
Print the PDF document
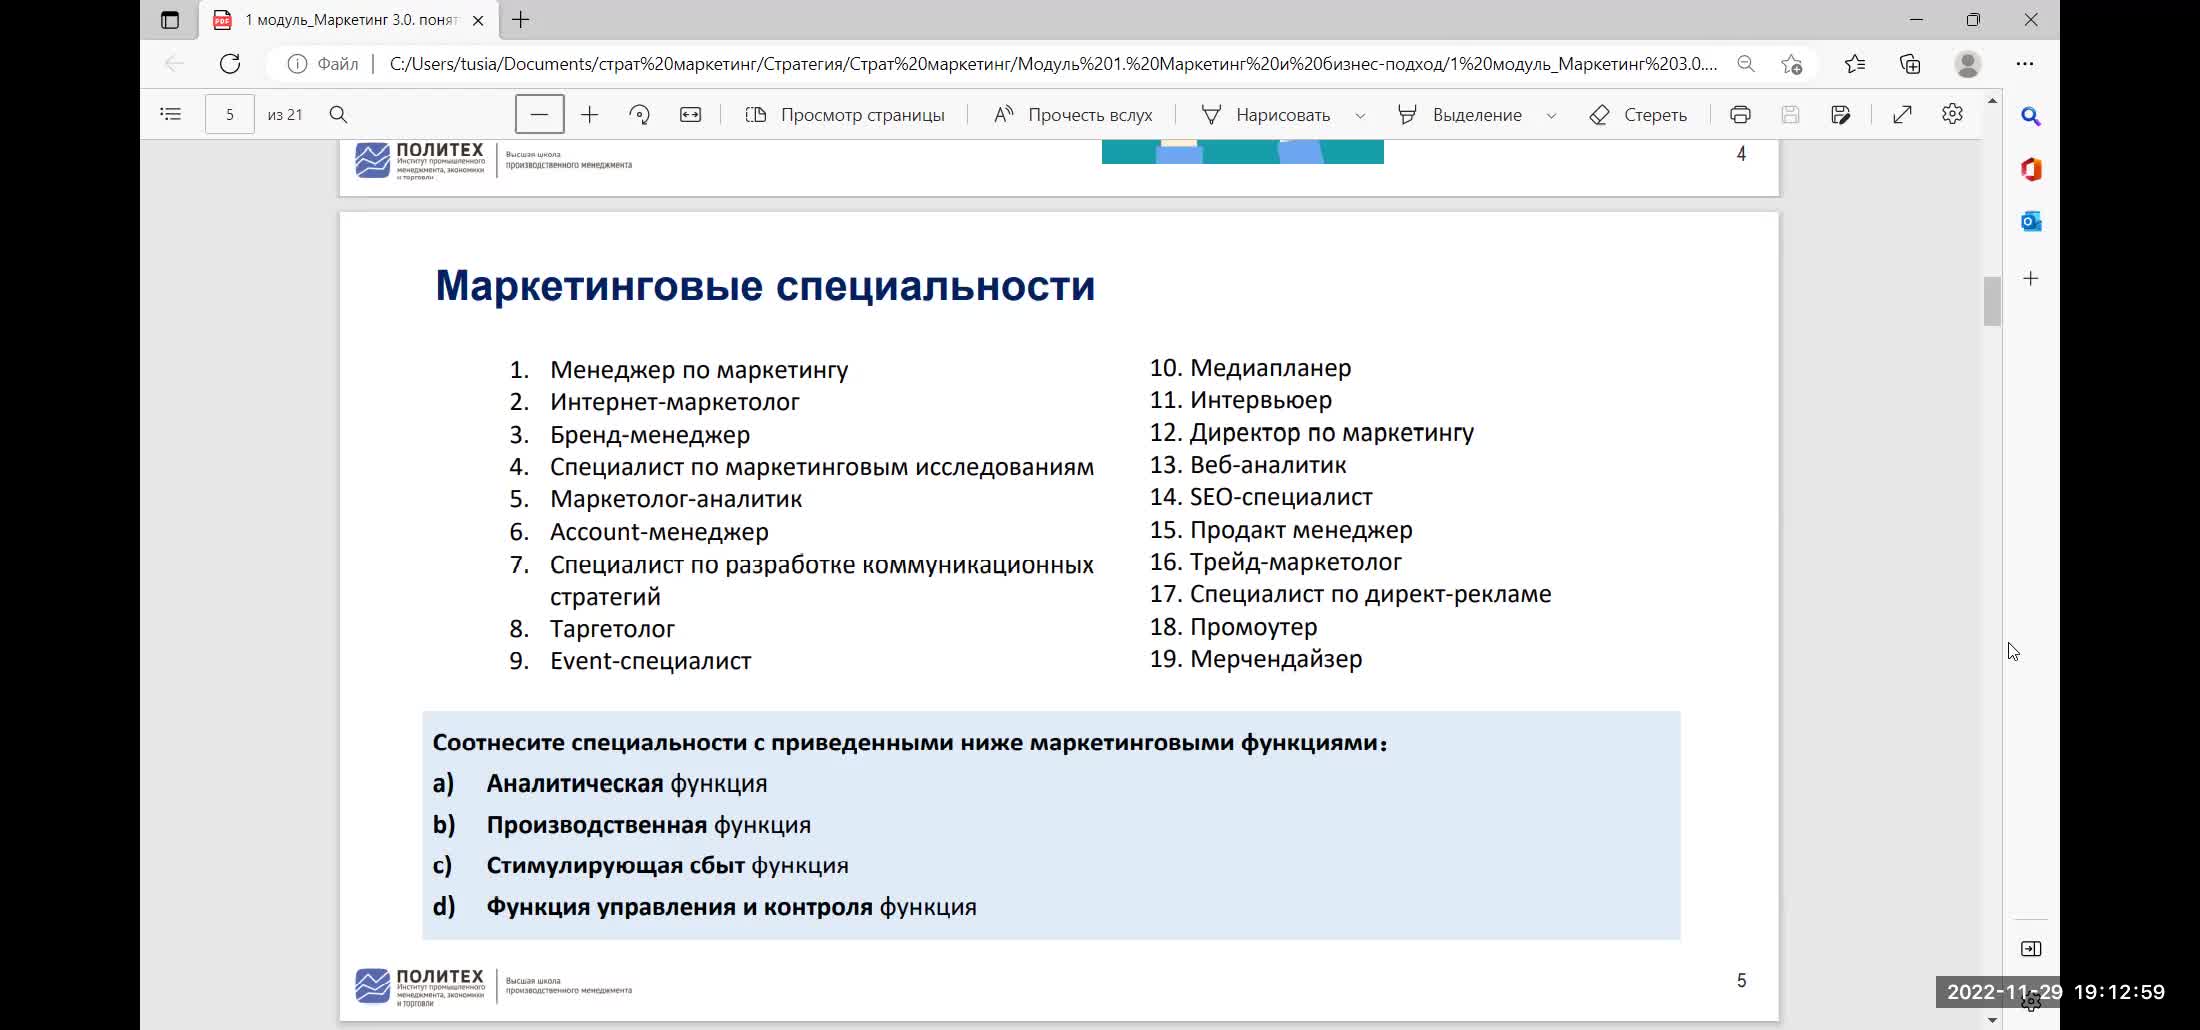(x=1740, y=115)
